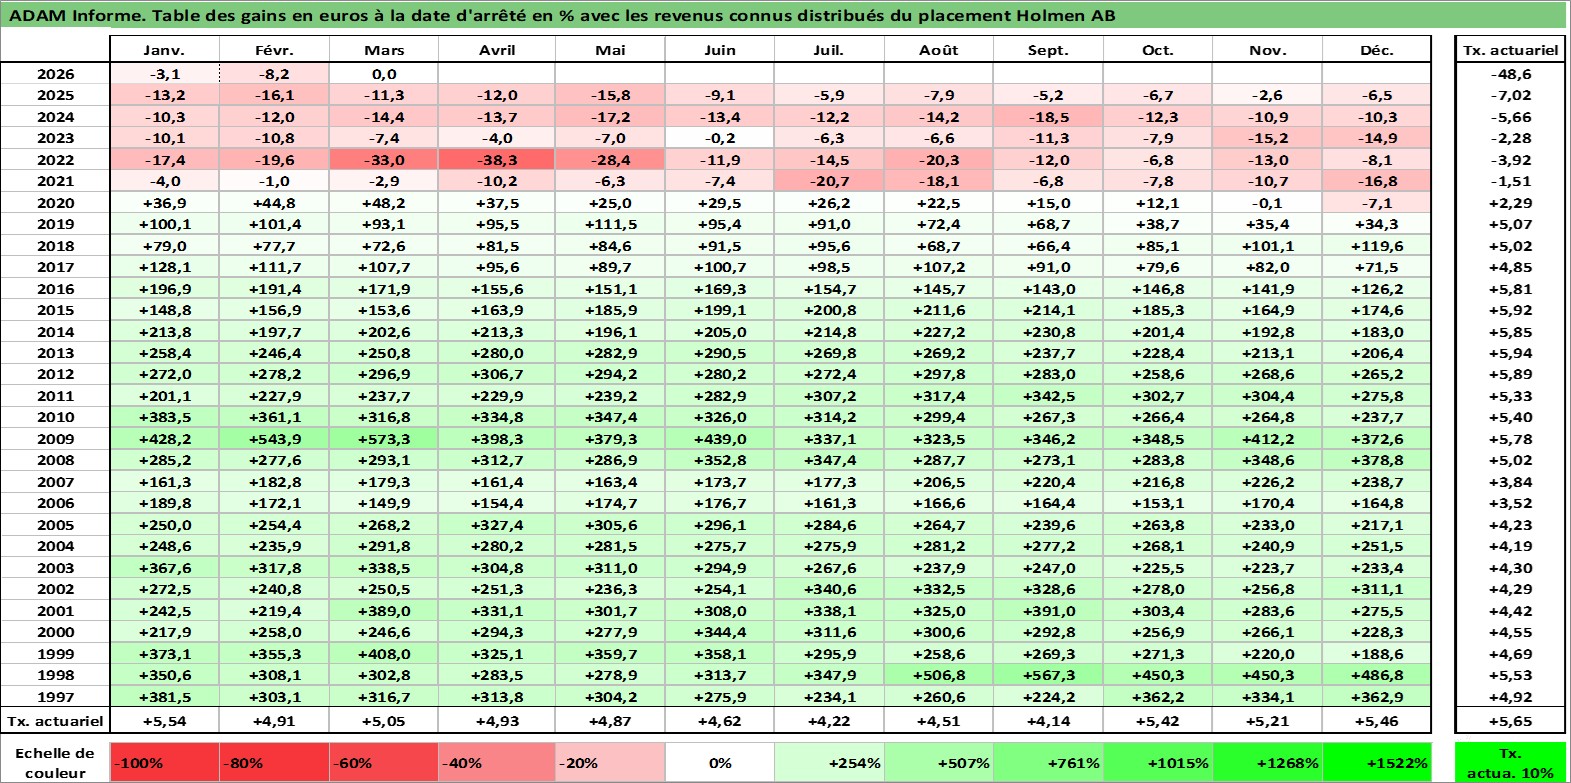Image resolution: width=1571 pixels, height=783 pixels.
Task: Click cell -20,7 in the 2021 row
Action: 829,181
